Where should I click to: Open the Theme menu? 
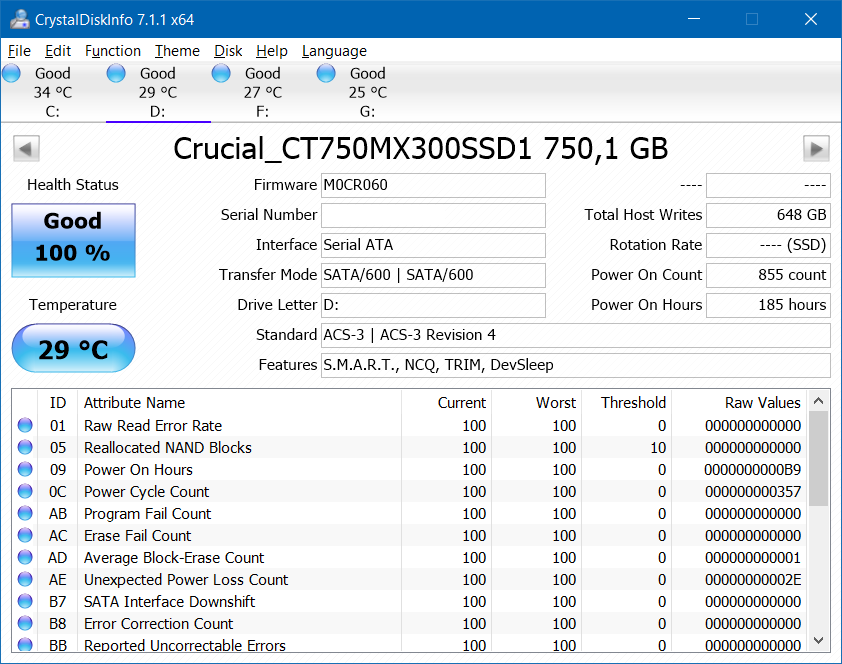(177, 51)
